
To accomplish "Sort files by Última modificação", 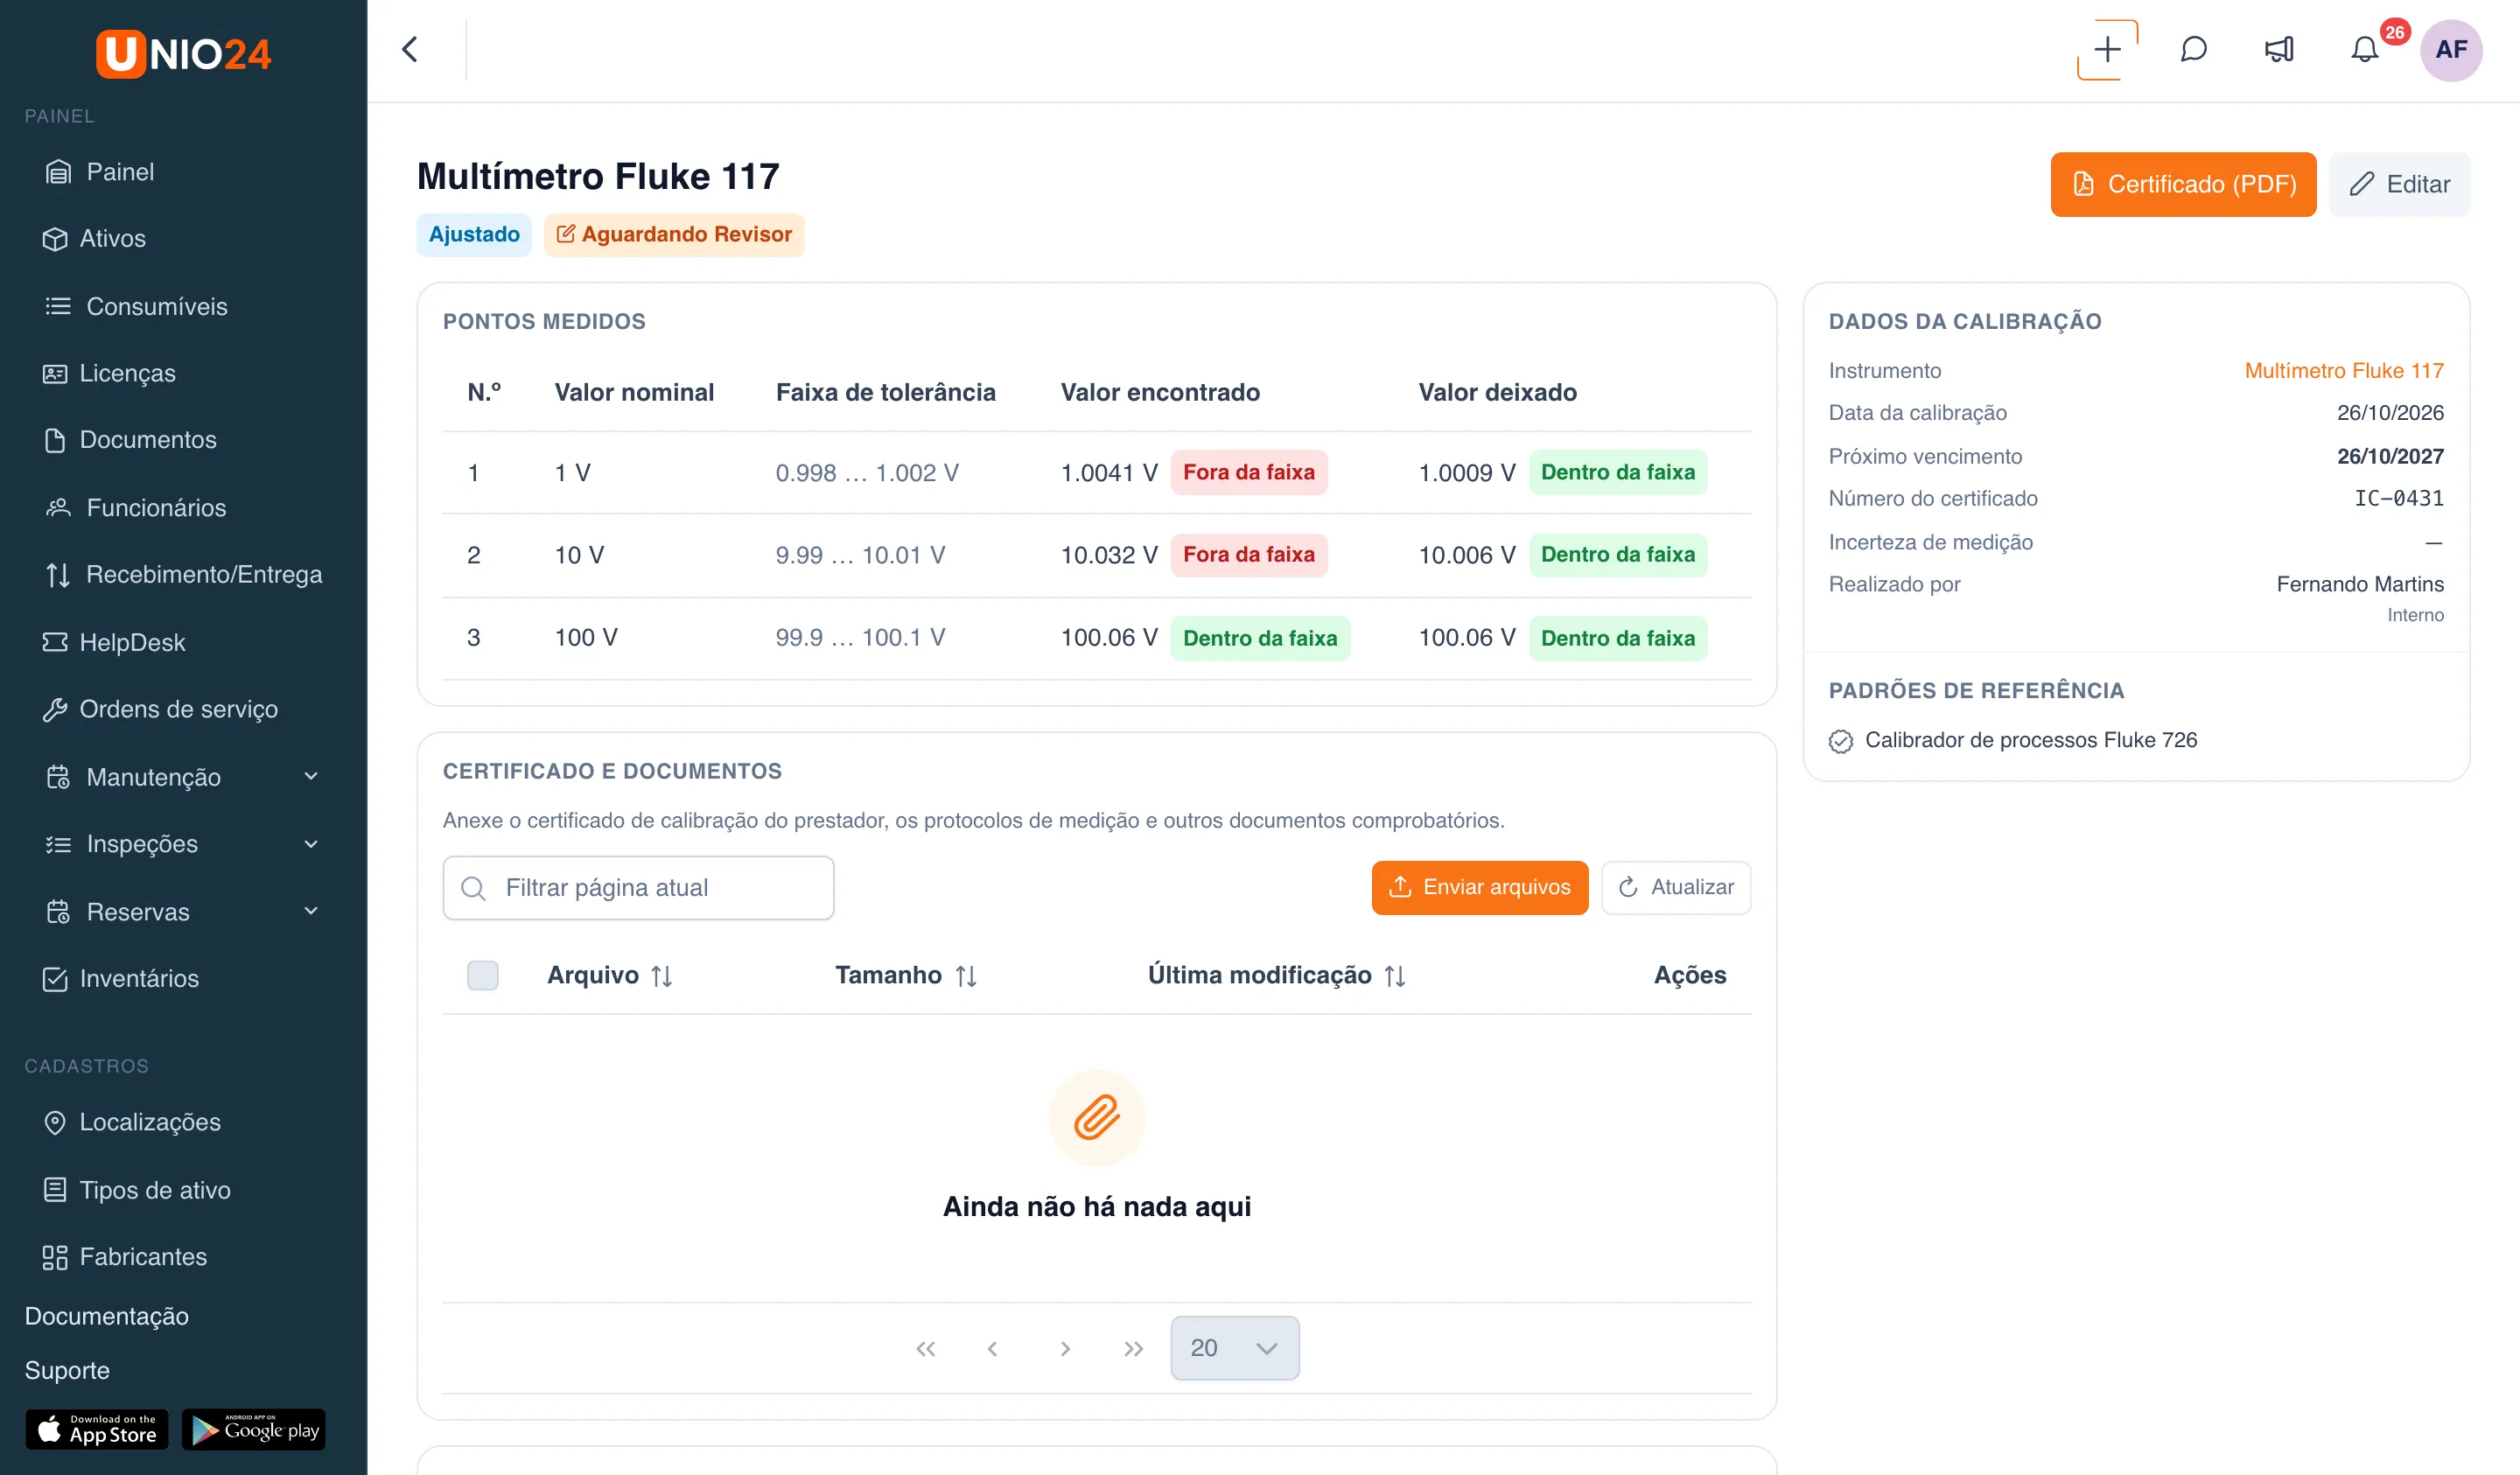I will pyautogui.click(x=1395, y=976).
